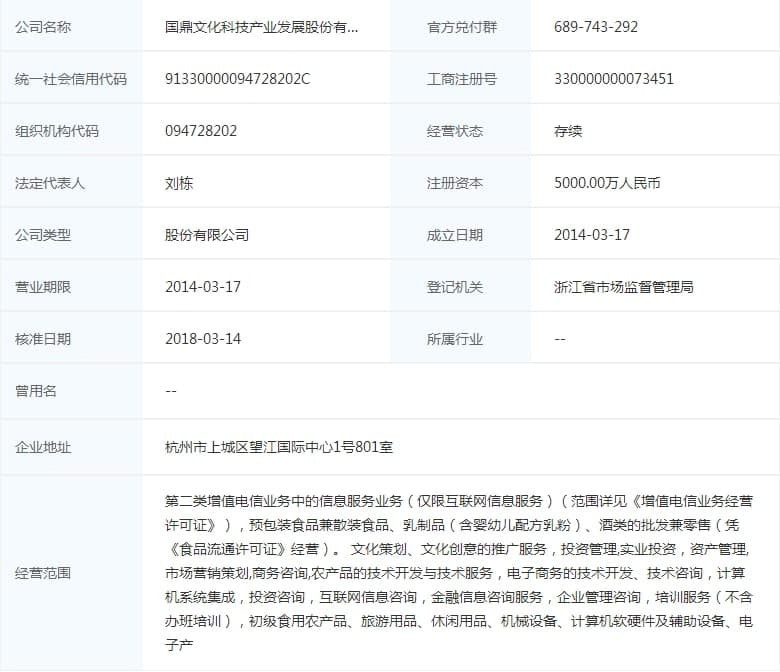Screen dimensions: 780x672
Task: Click the 法定代表人 label
Action: (x=50, y=183)
